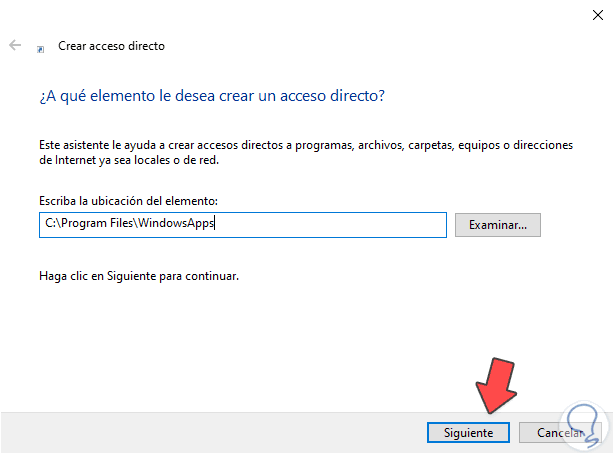Click the blue heading question about acceso directo

coord(212,96)
